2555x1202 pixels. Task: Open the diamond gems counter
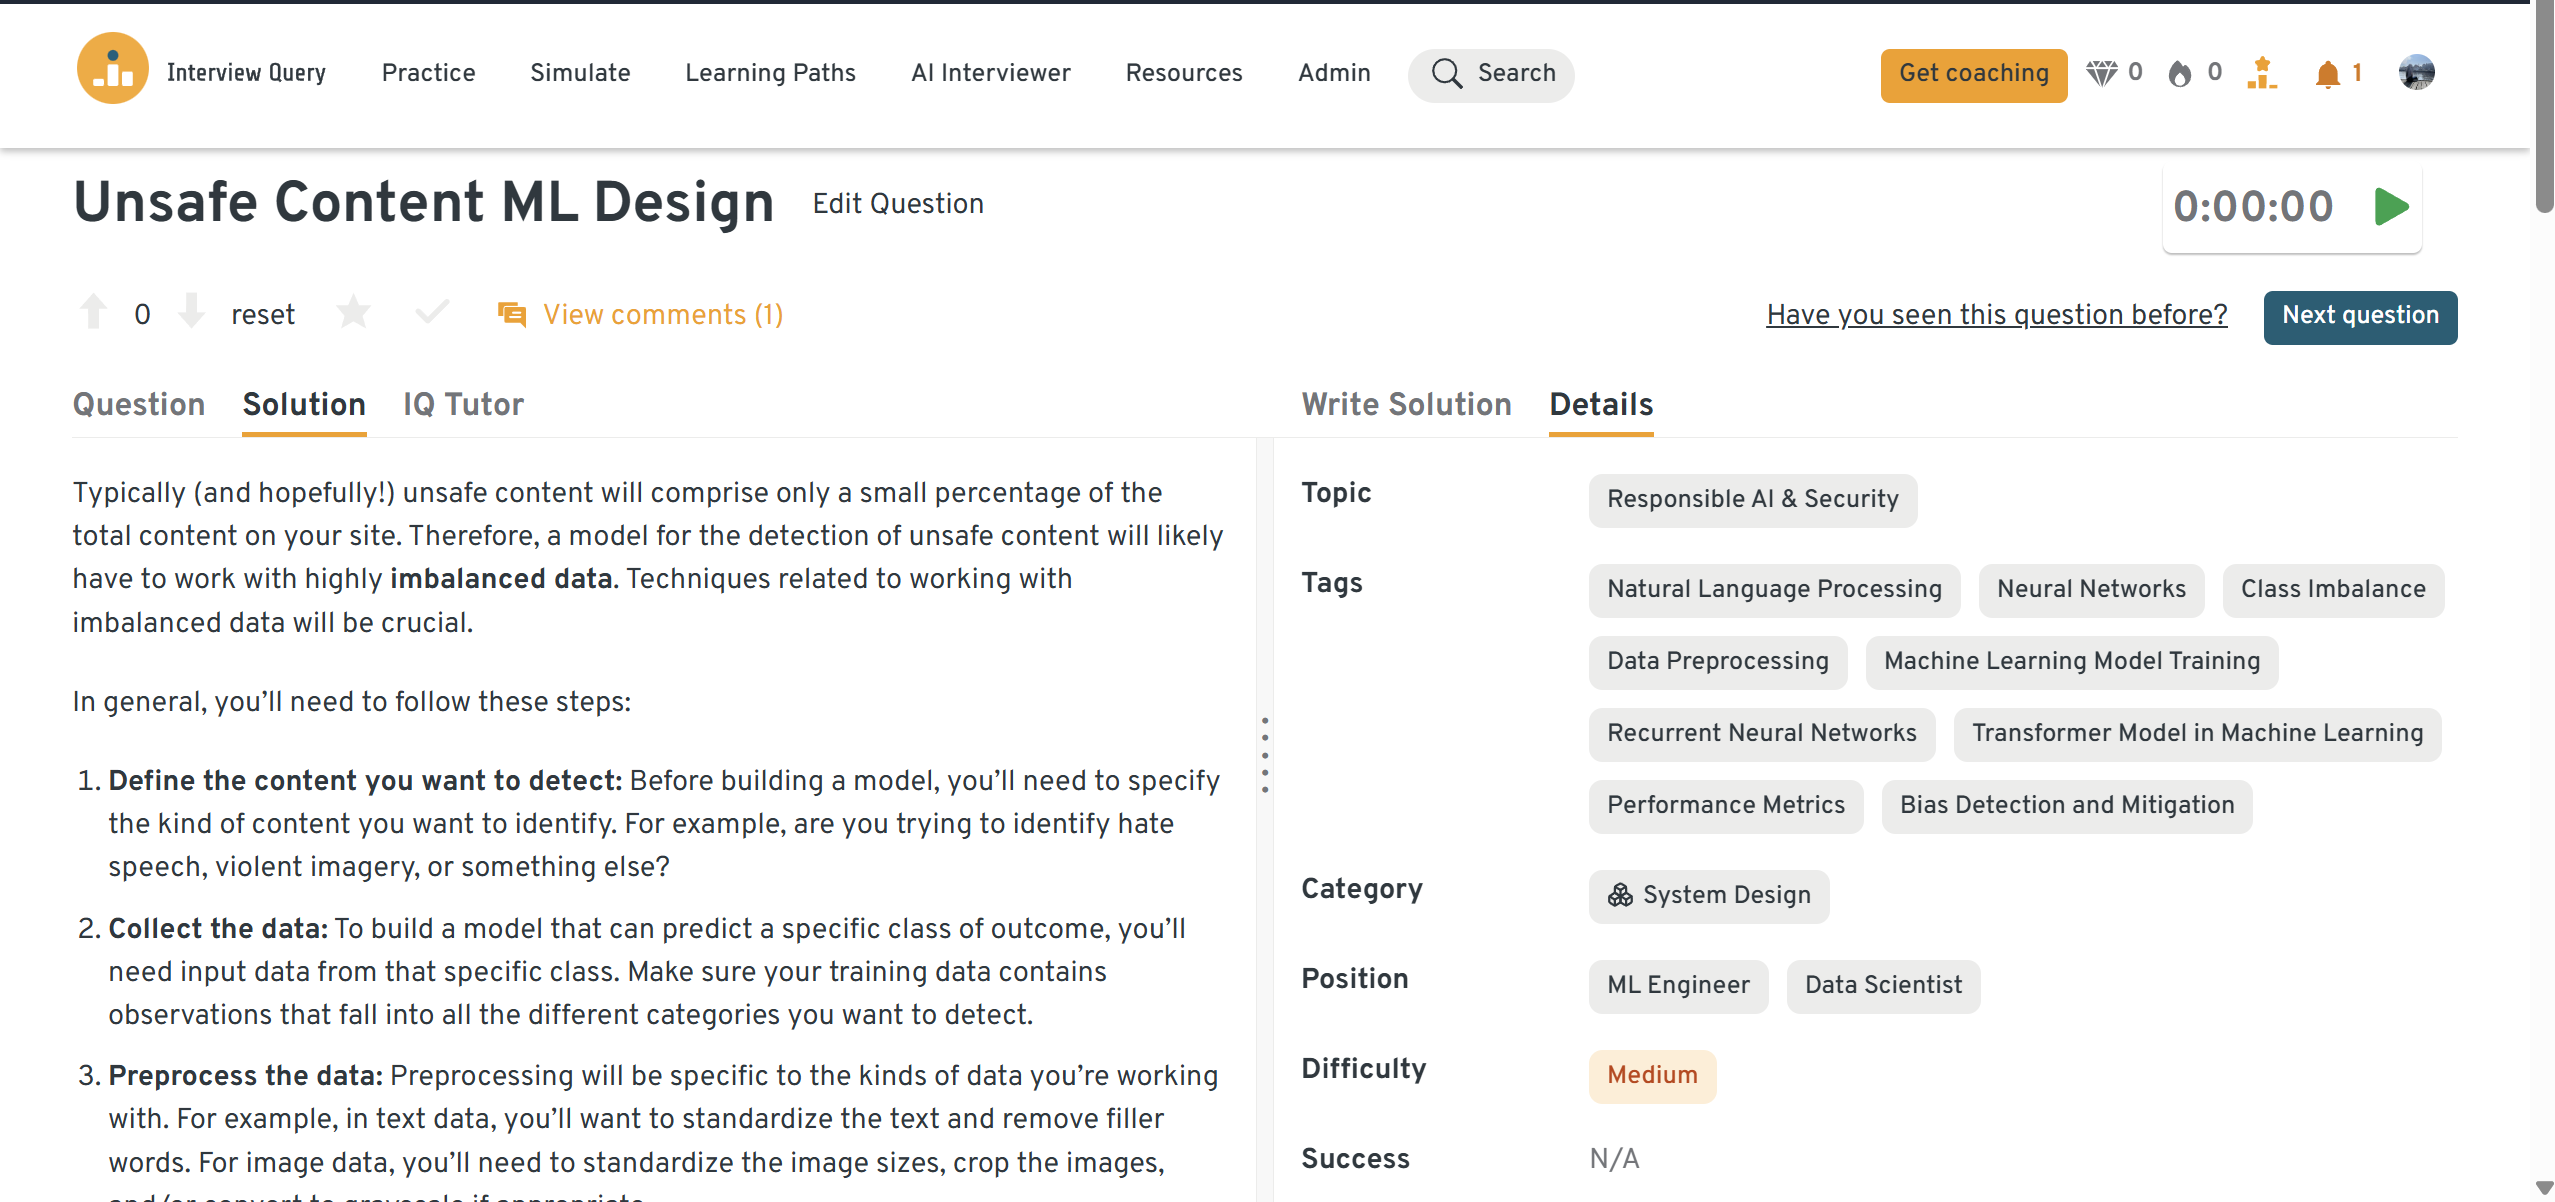pos(2101,73)
